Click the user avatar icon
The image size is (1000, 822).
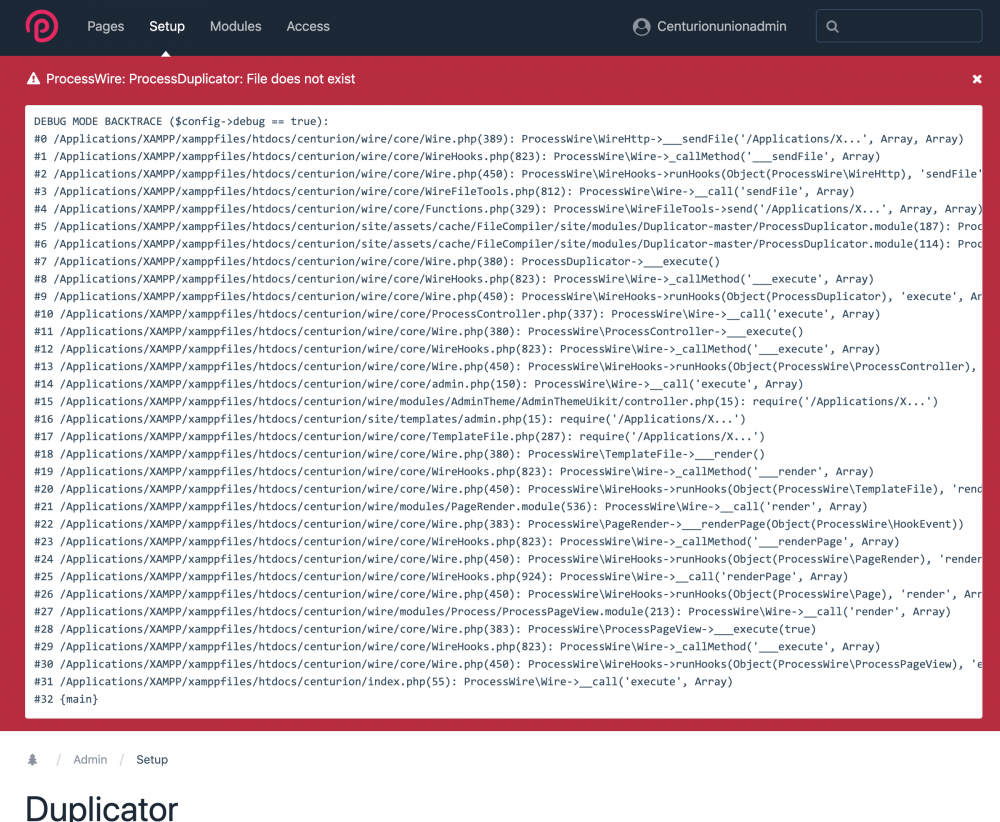click(642, 27)
